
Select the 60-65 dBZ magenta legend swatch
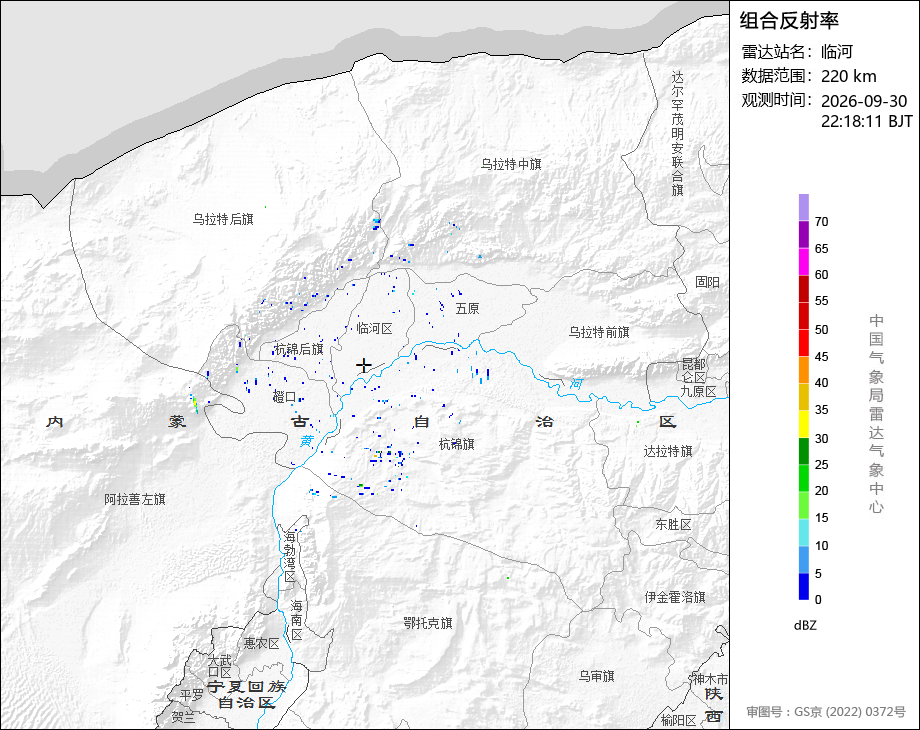click(x=804, y=261)
